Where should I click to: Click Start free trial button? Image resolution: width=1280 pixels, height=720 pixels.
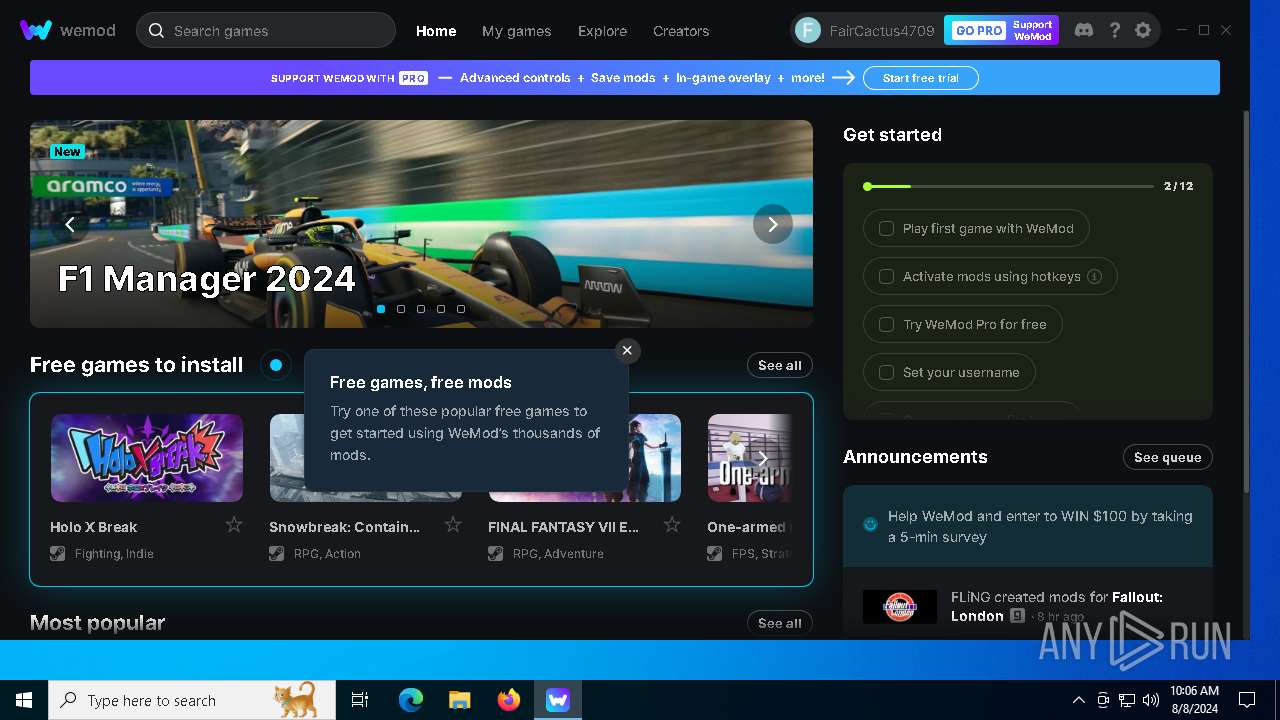[x=921, y=77]
